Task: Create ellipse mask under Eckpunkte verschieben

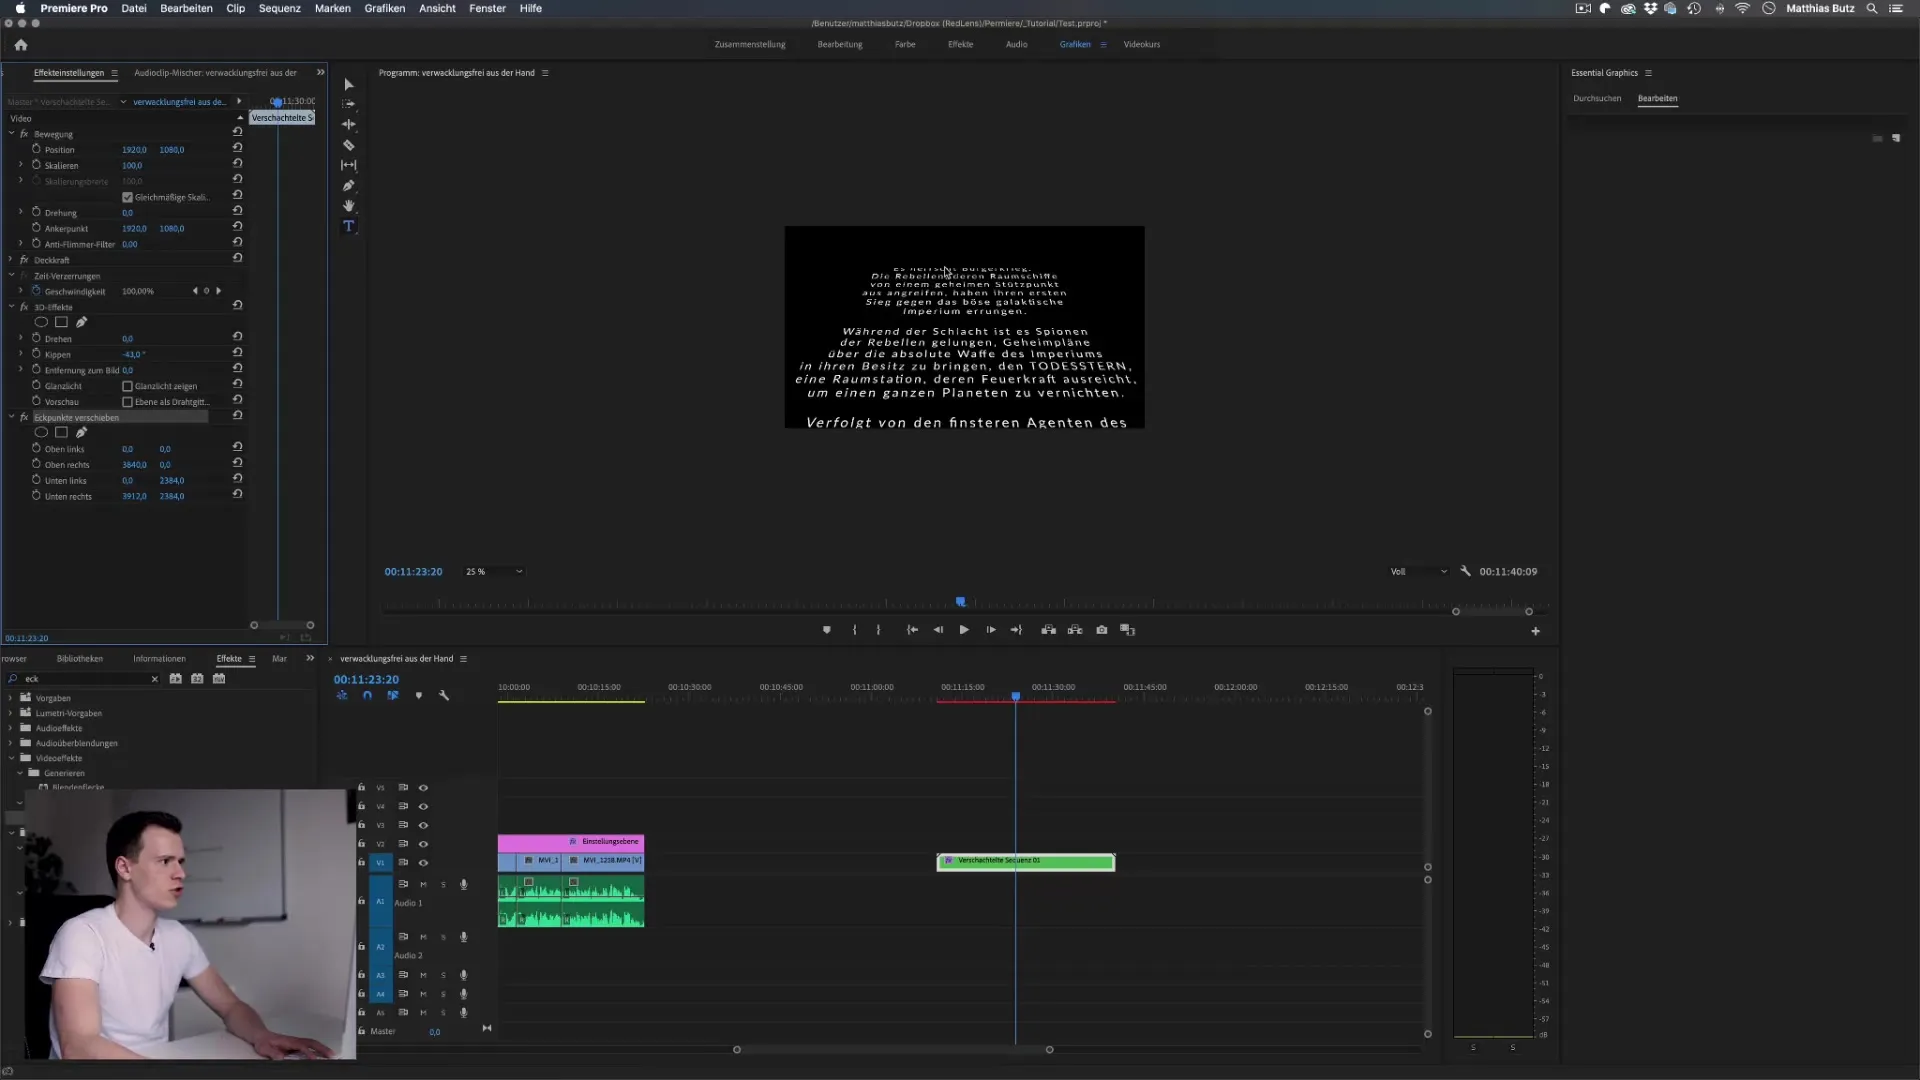Action: 41,432
